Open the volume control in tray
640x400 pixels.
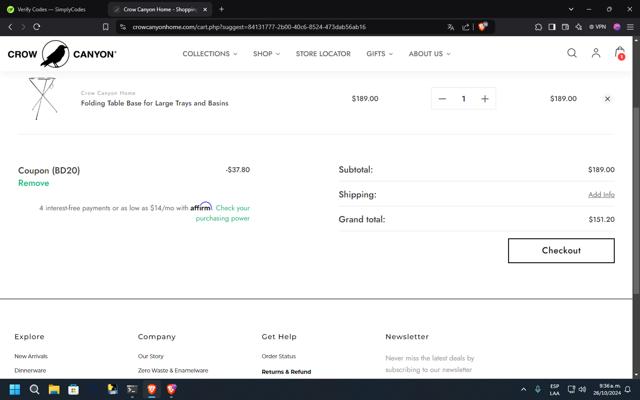(x=582, y=389)
